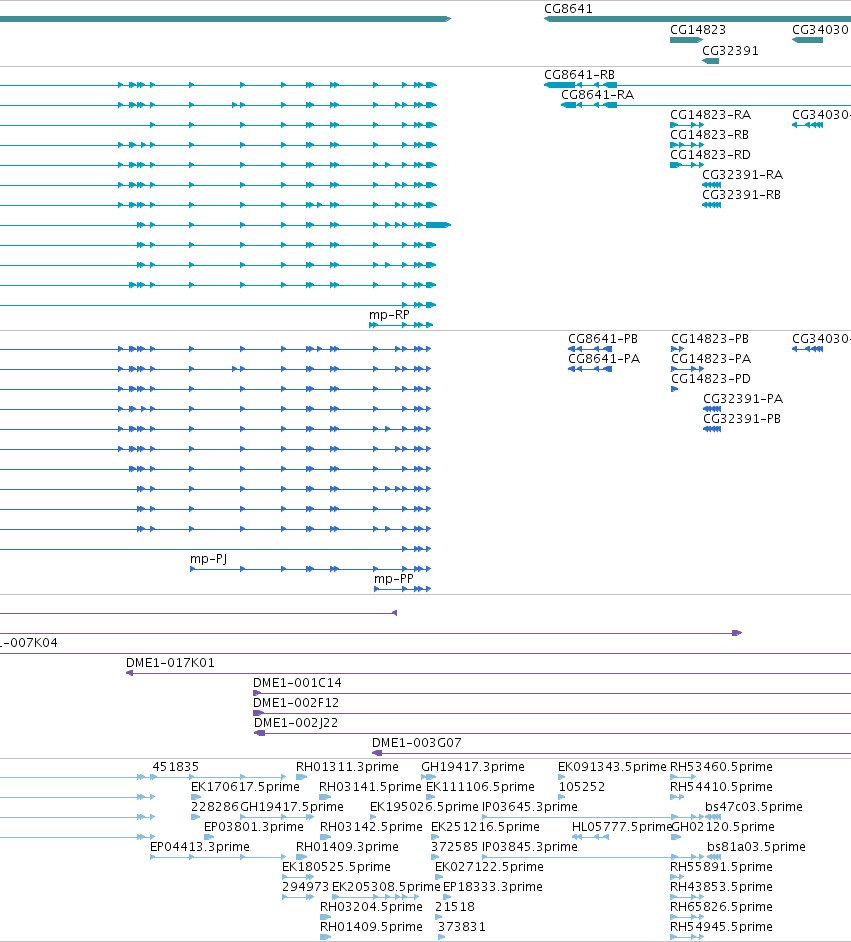Select BAC clone DME1-001C14
Image resolution: width=851 pixels, height=942 pixels.
297,683
